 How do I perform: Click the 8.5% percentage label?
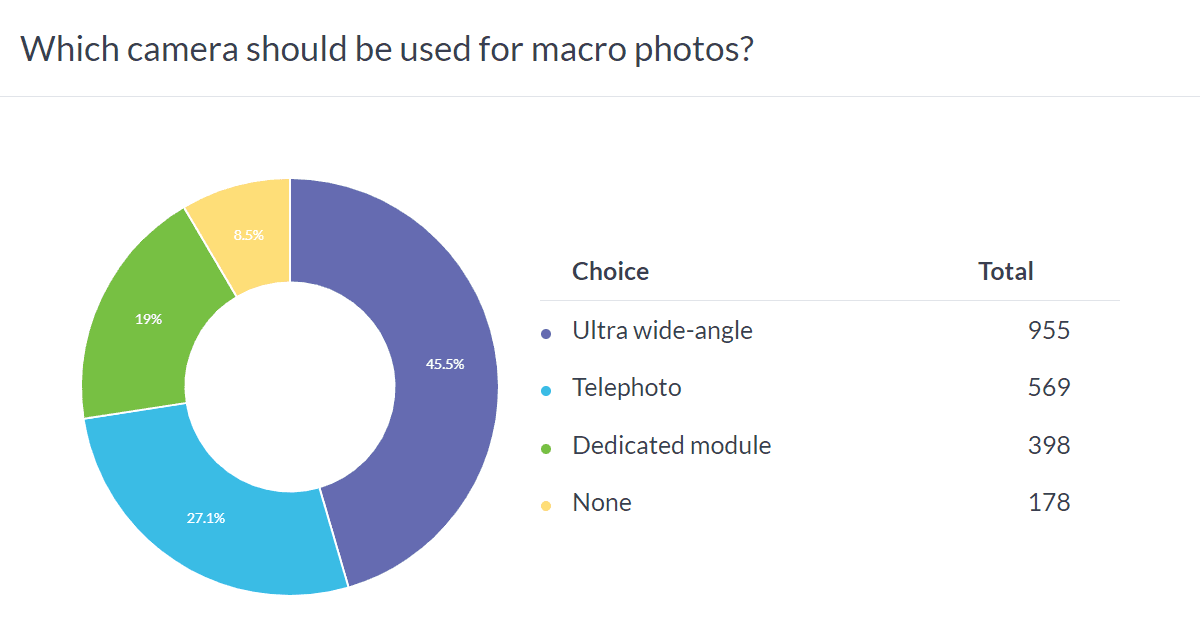[x=249, y=235]
